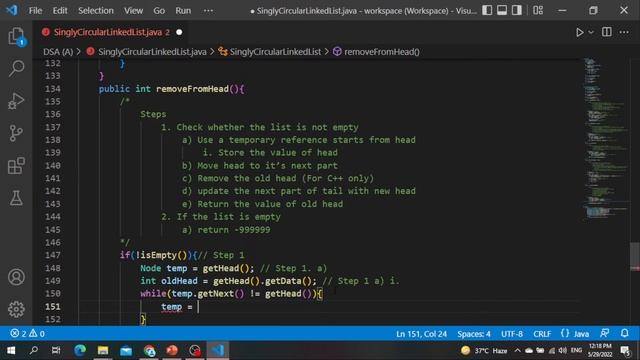Toggle bottom panel layout

[502, 10]
